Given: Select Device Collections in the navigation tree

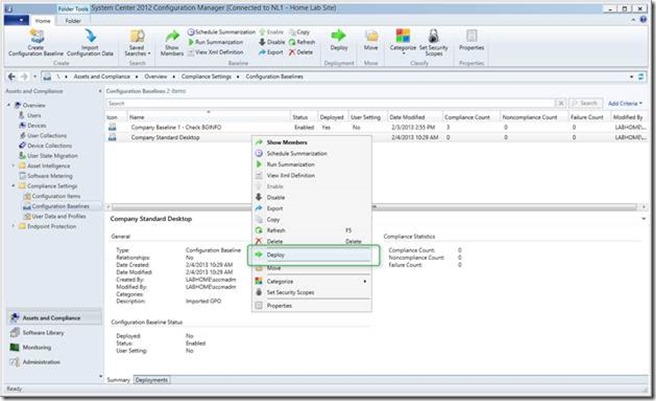Looking at the screenshot, I should (49, 146).
